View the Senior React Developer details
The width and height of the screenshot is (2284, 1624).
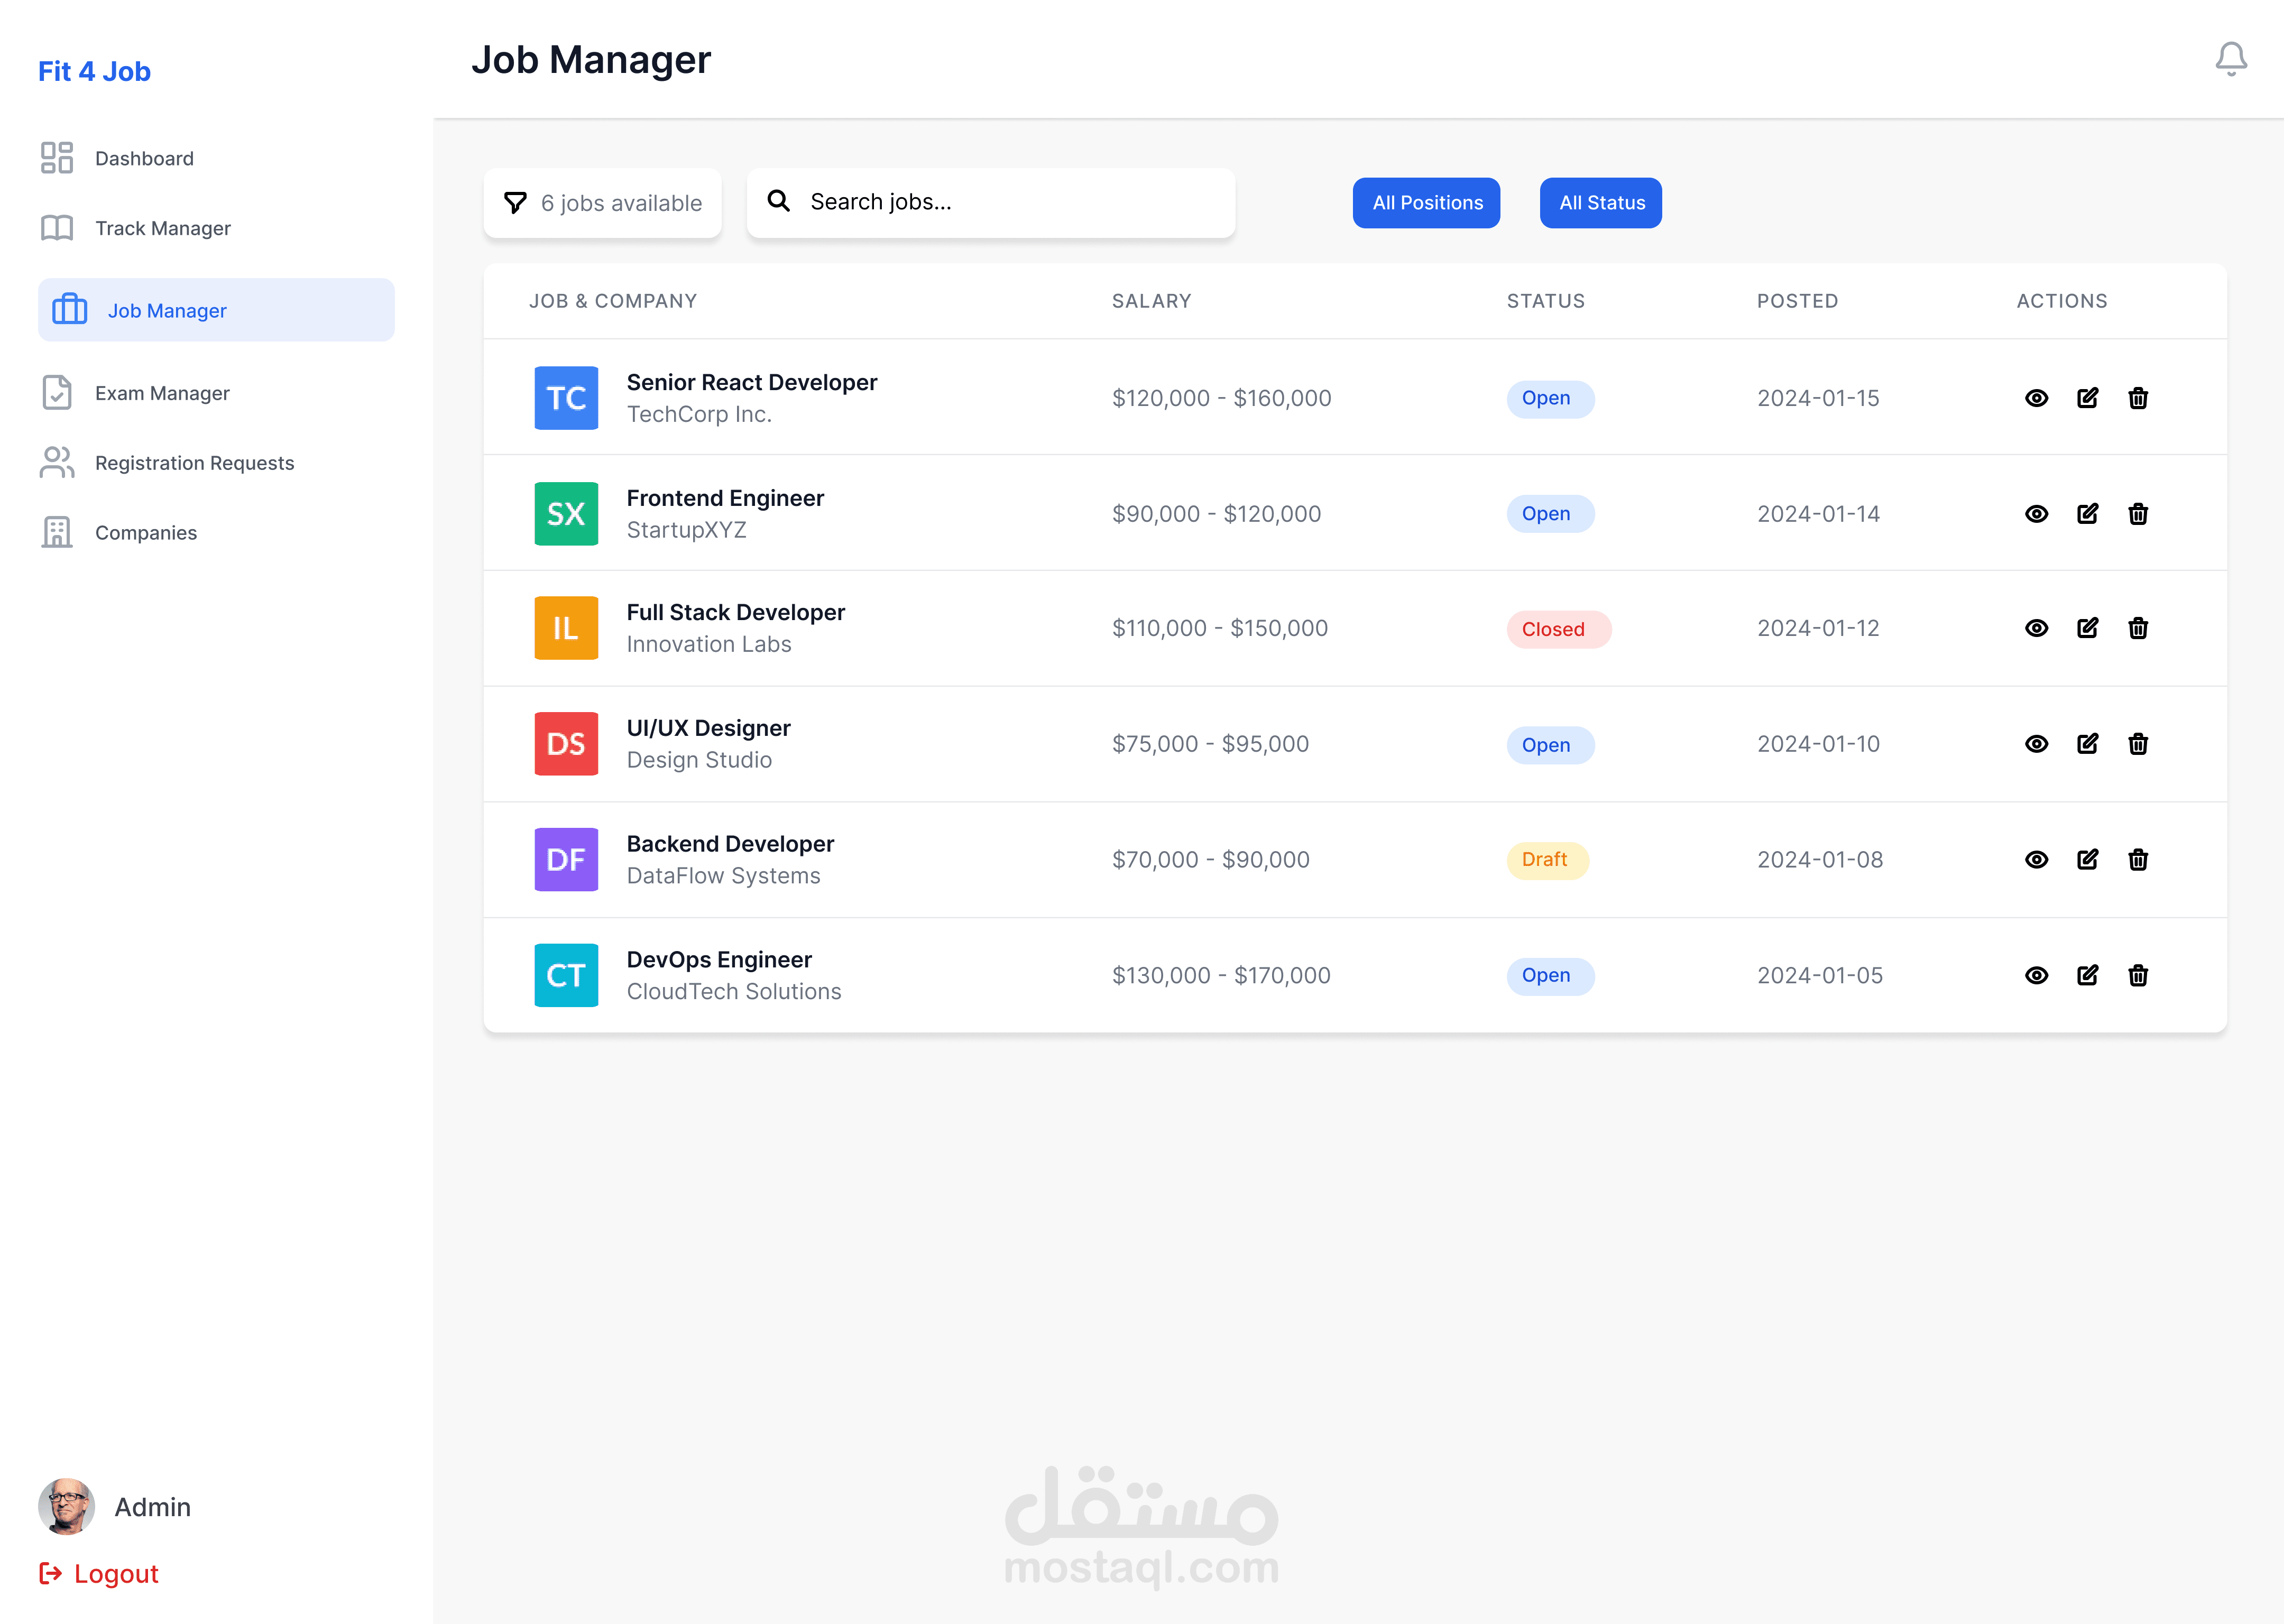coord(2036,398)
